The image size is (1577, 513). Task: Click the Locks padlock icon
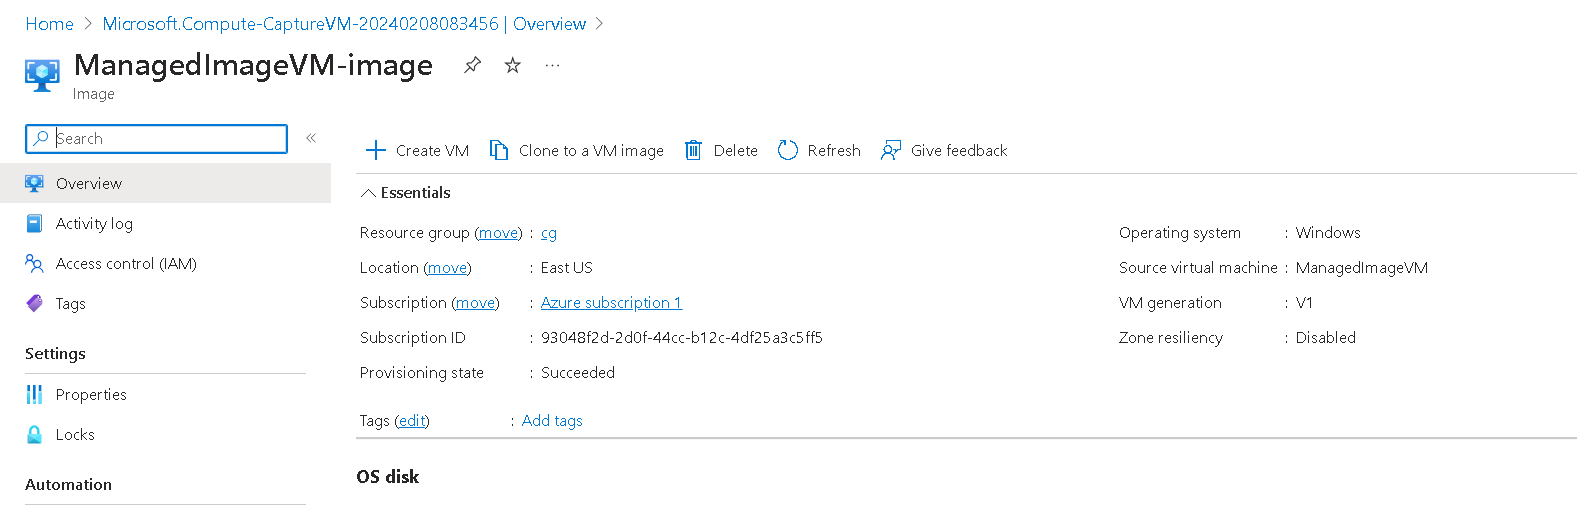(x=34, y=434)
